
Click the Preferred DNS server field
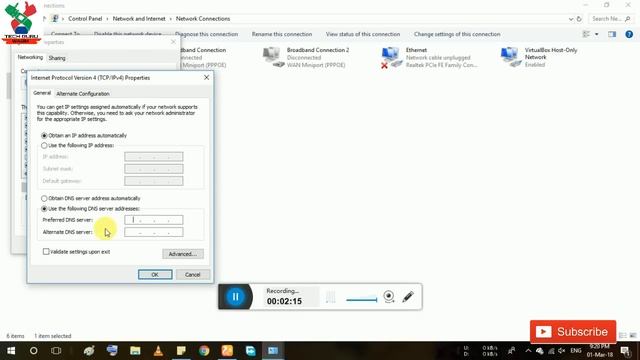click(154, 220)
